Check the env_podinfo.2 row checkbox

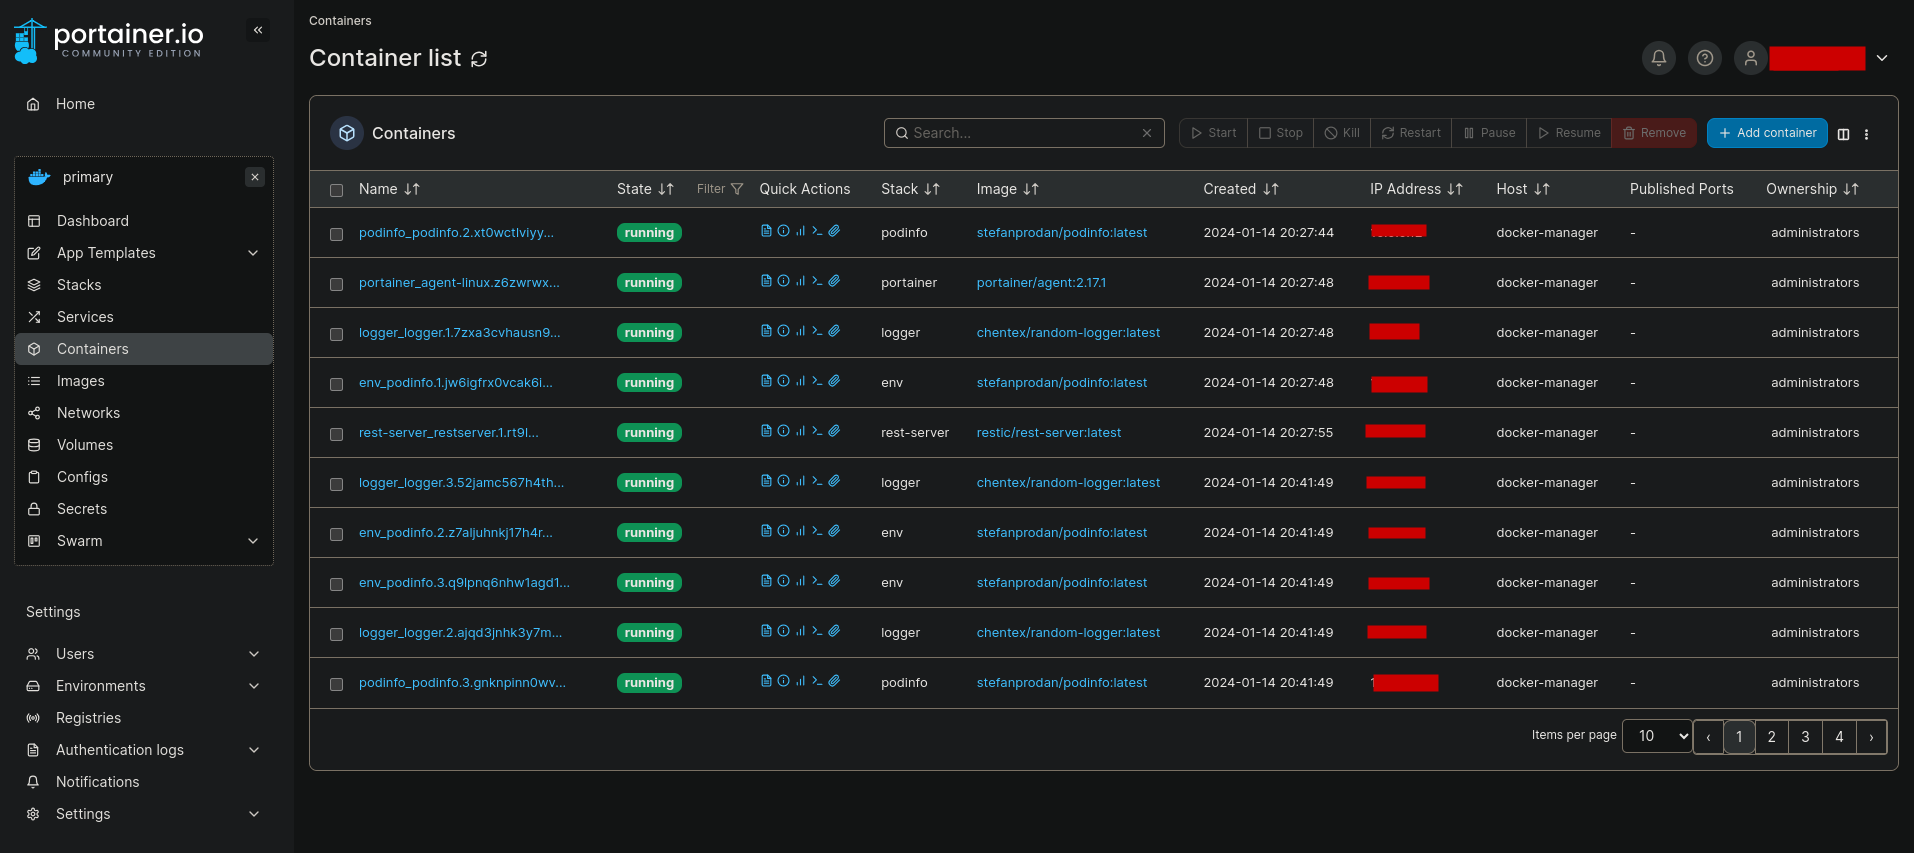(336, 534)
